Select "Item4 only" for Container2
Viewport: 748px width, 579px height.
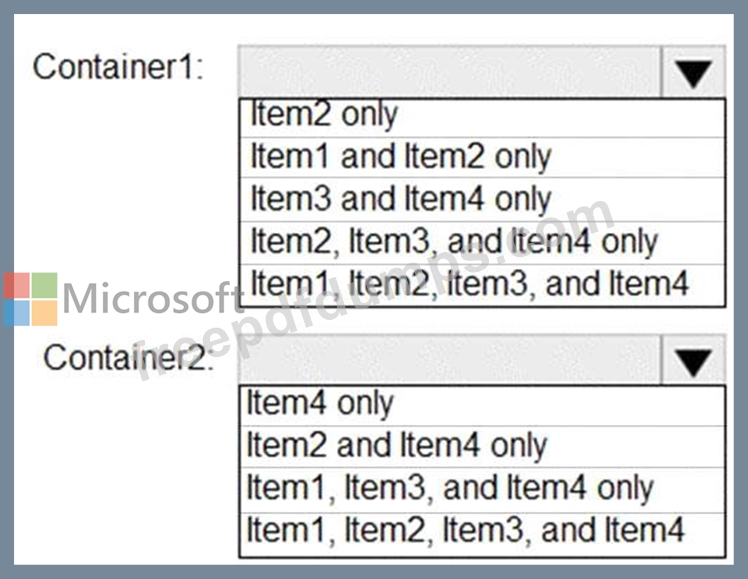482,406
